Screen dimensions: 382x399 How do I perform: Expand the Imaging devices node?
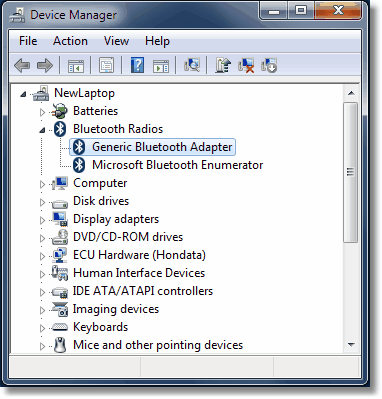42,310
